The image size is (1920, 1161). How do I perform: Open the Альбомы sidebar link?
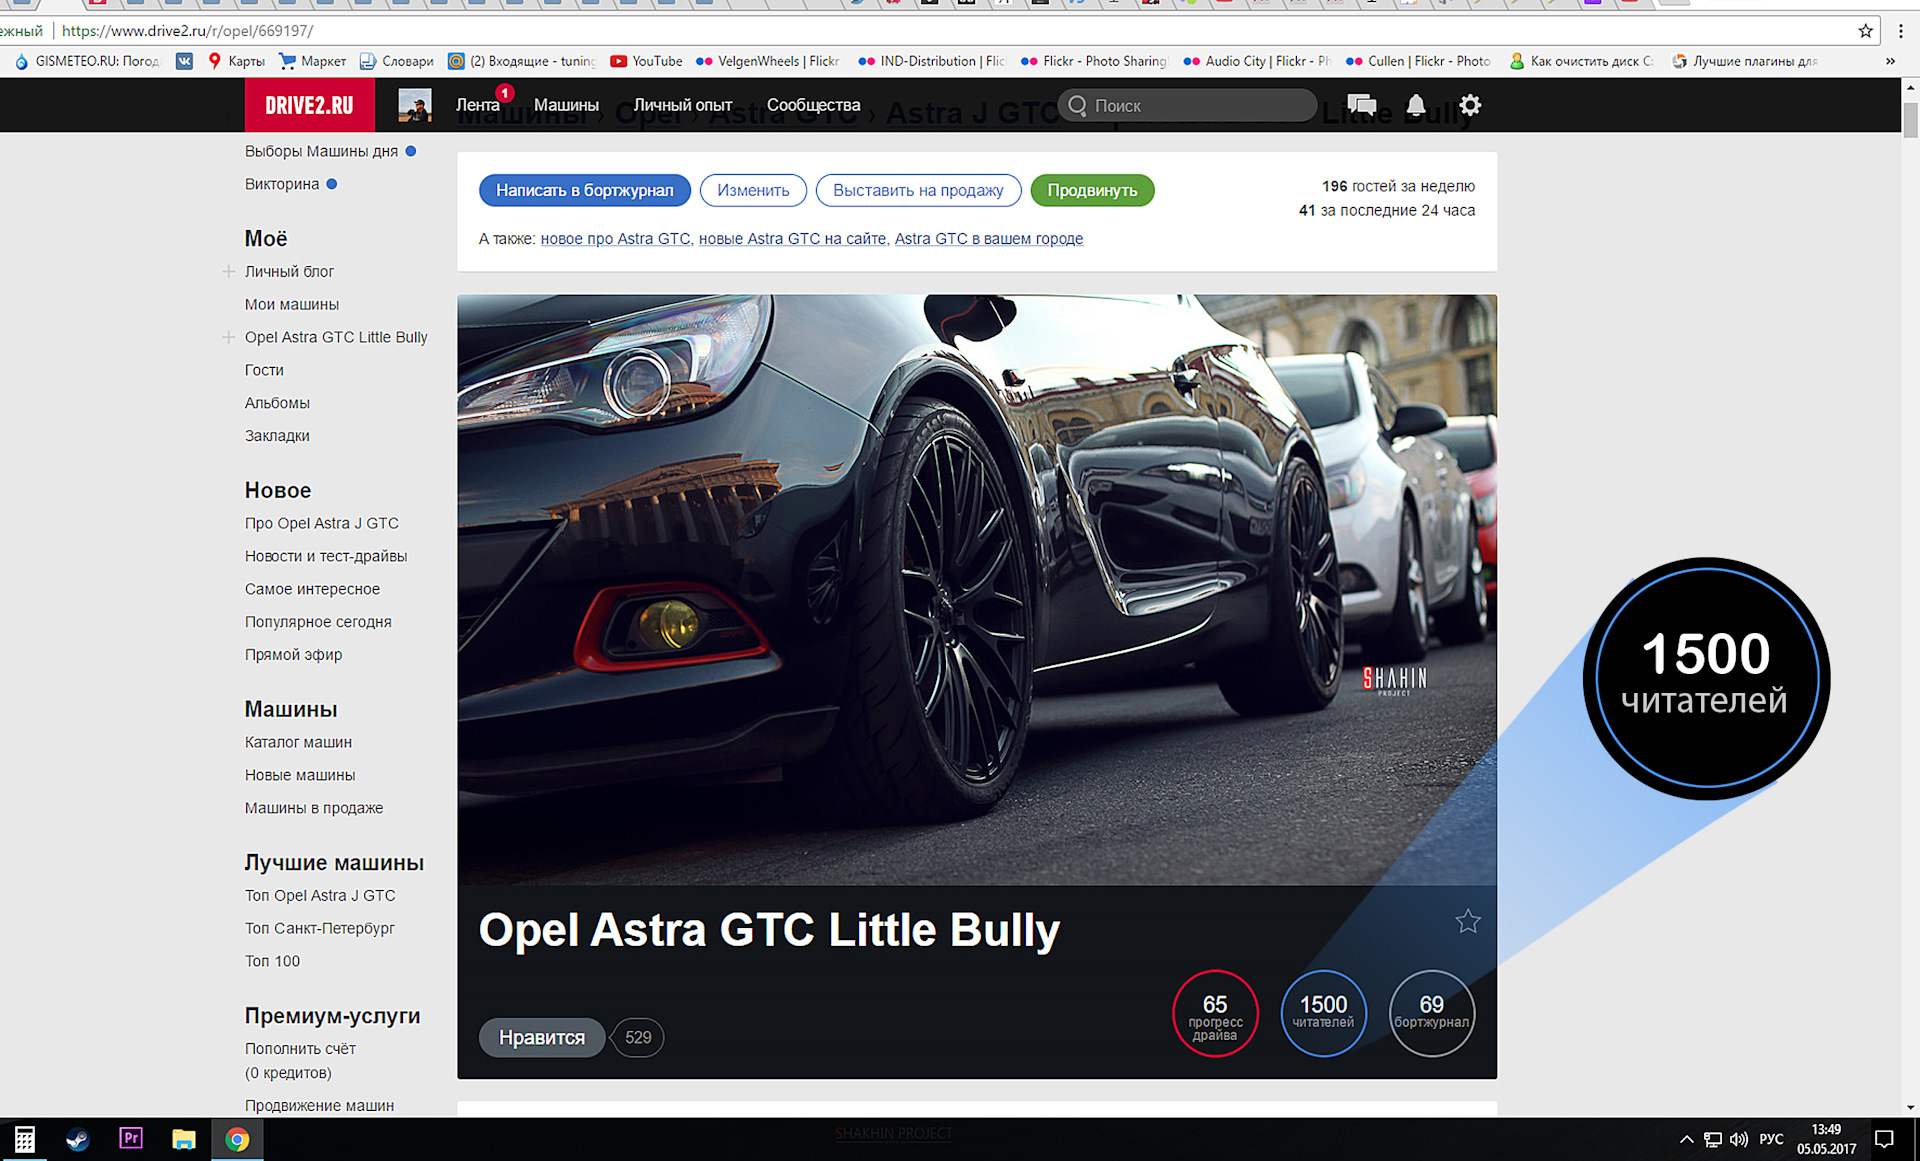pyautogui.click(x=277, y=403)
